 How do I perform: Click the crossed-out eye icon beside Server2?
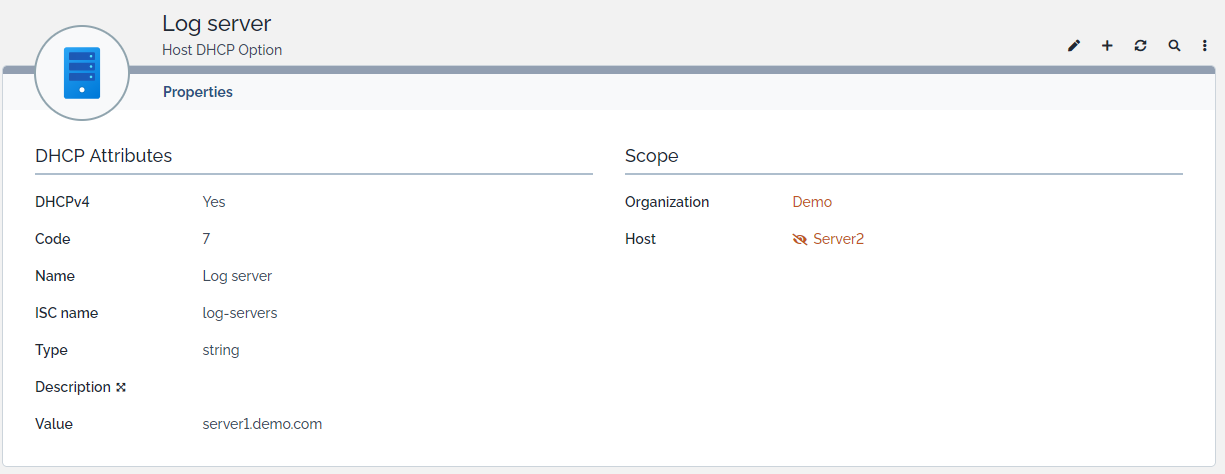pyautogui.click(x=799, y=240)
